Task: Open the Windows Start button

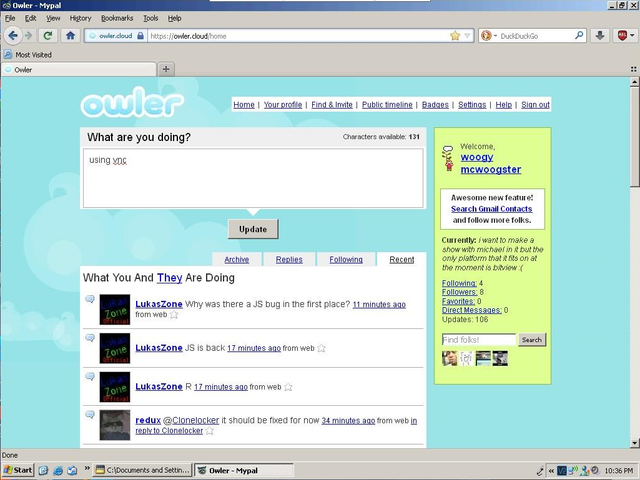Action: pos(18,470)
